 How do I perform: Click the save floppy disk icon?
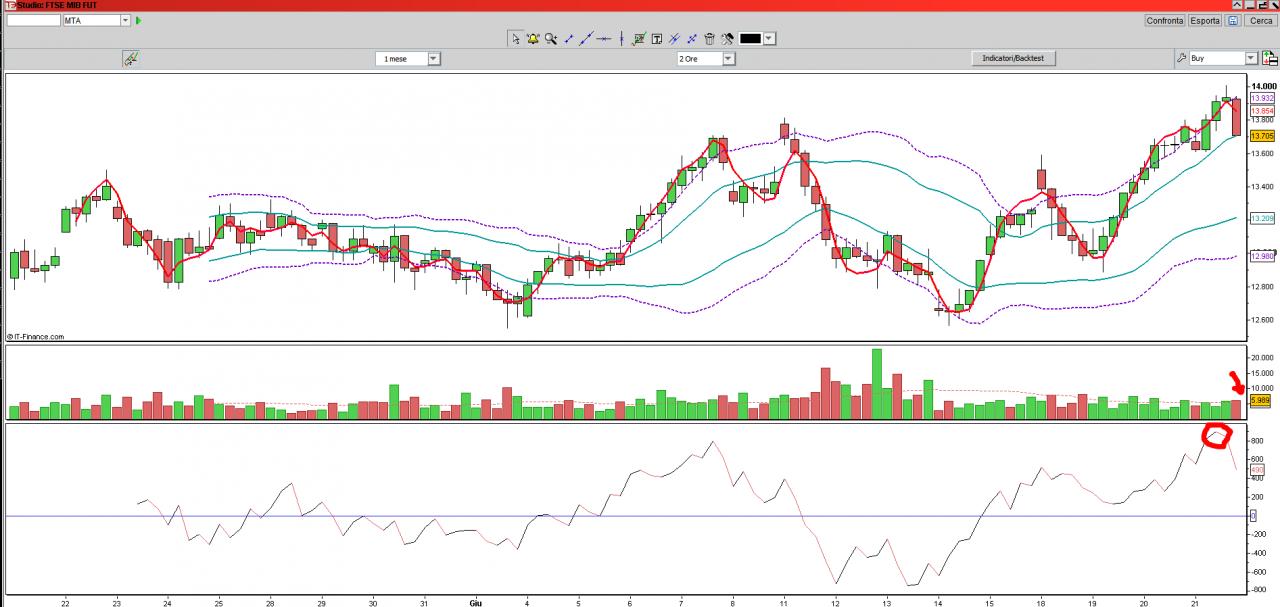point(1233,20)
